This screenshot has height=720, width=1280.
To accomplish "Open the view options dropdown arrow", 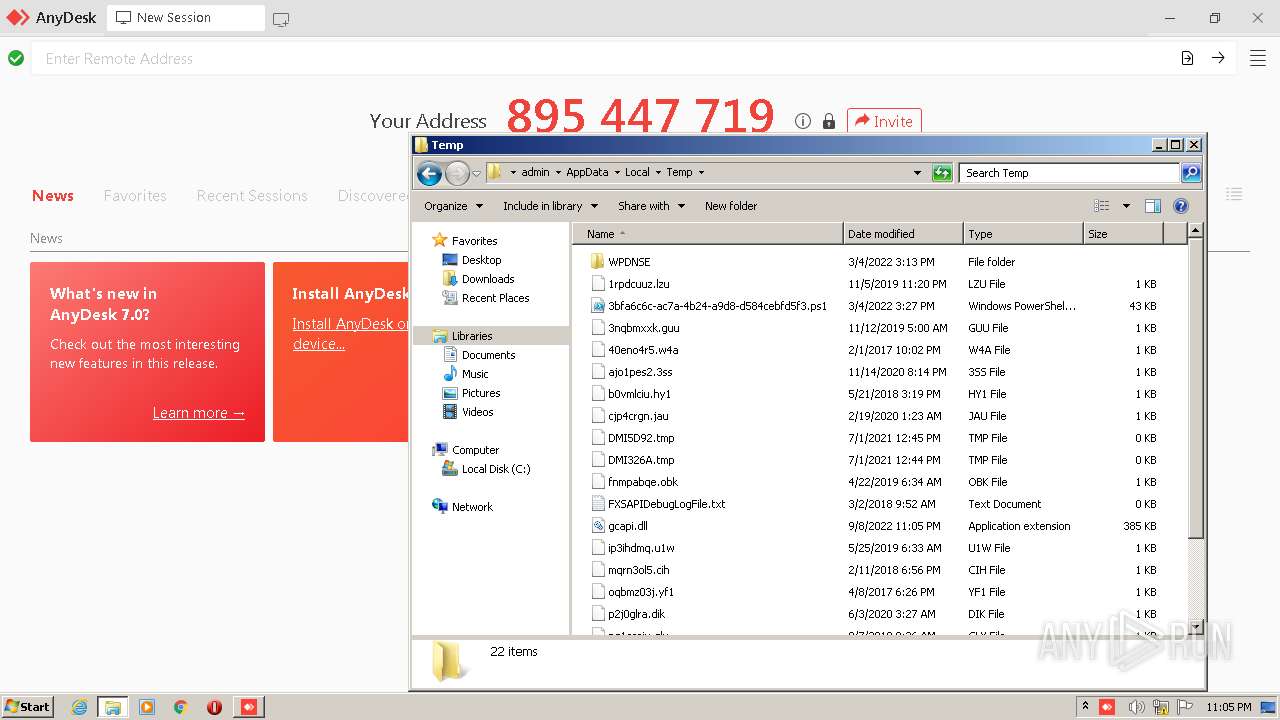I will click(x=1126, y=206).
